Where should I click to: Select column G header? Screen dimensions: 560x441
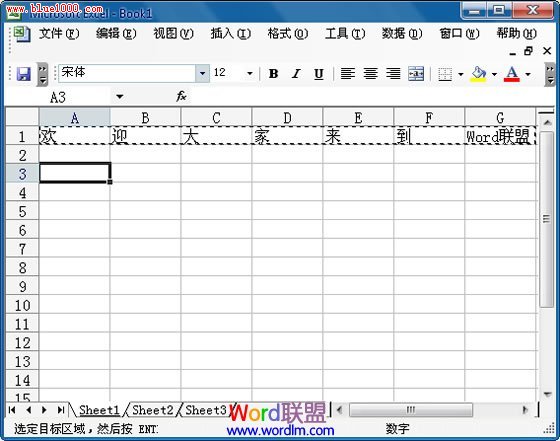500,117
